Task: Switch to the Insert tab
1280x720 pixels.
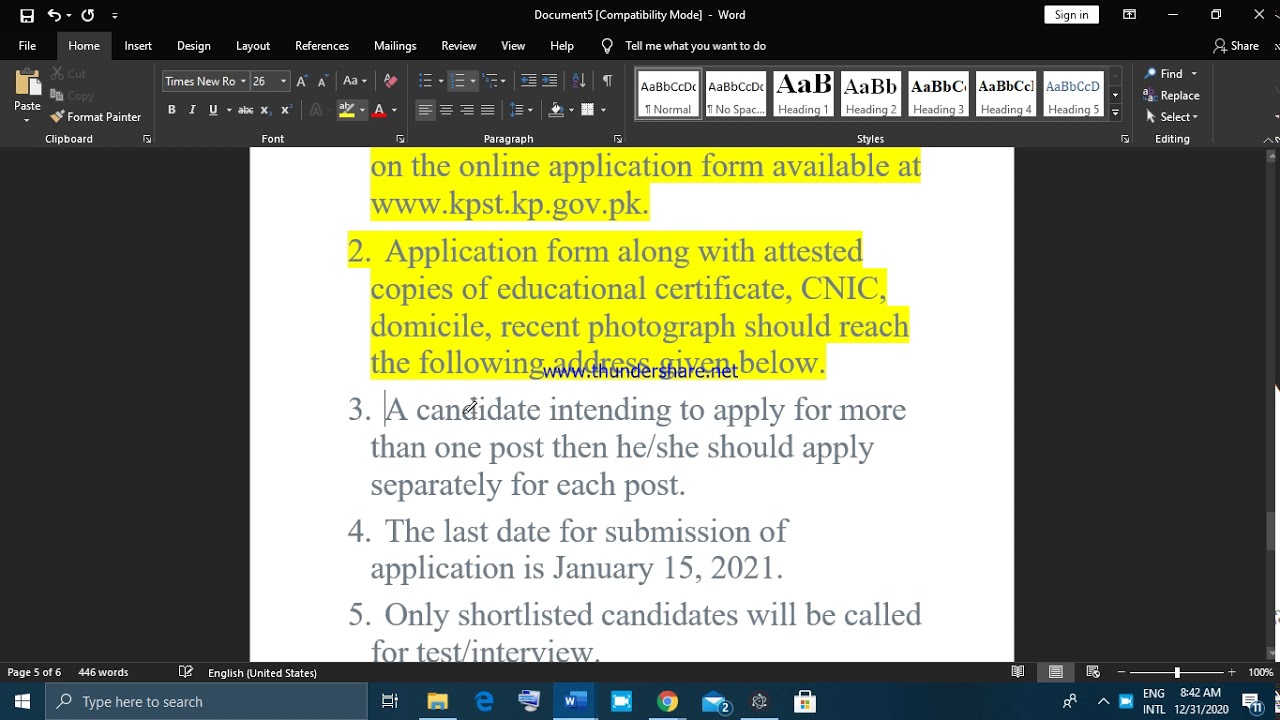Action: click(x=138, y=46)
